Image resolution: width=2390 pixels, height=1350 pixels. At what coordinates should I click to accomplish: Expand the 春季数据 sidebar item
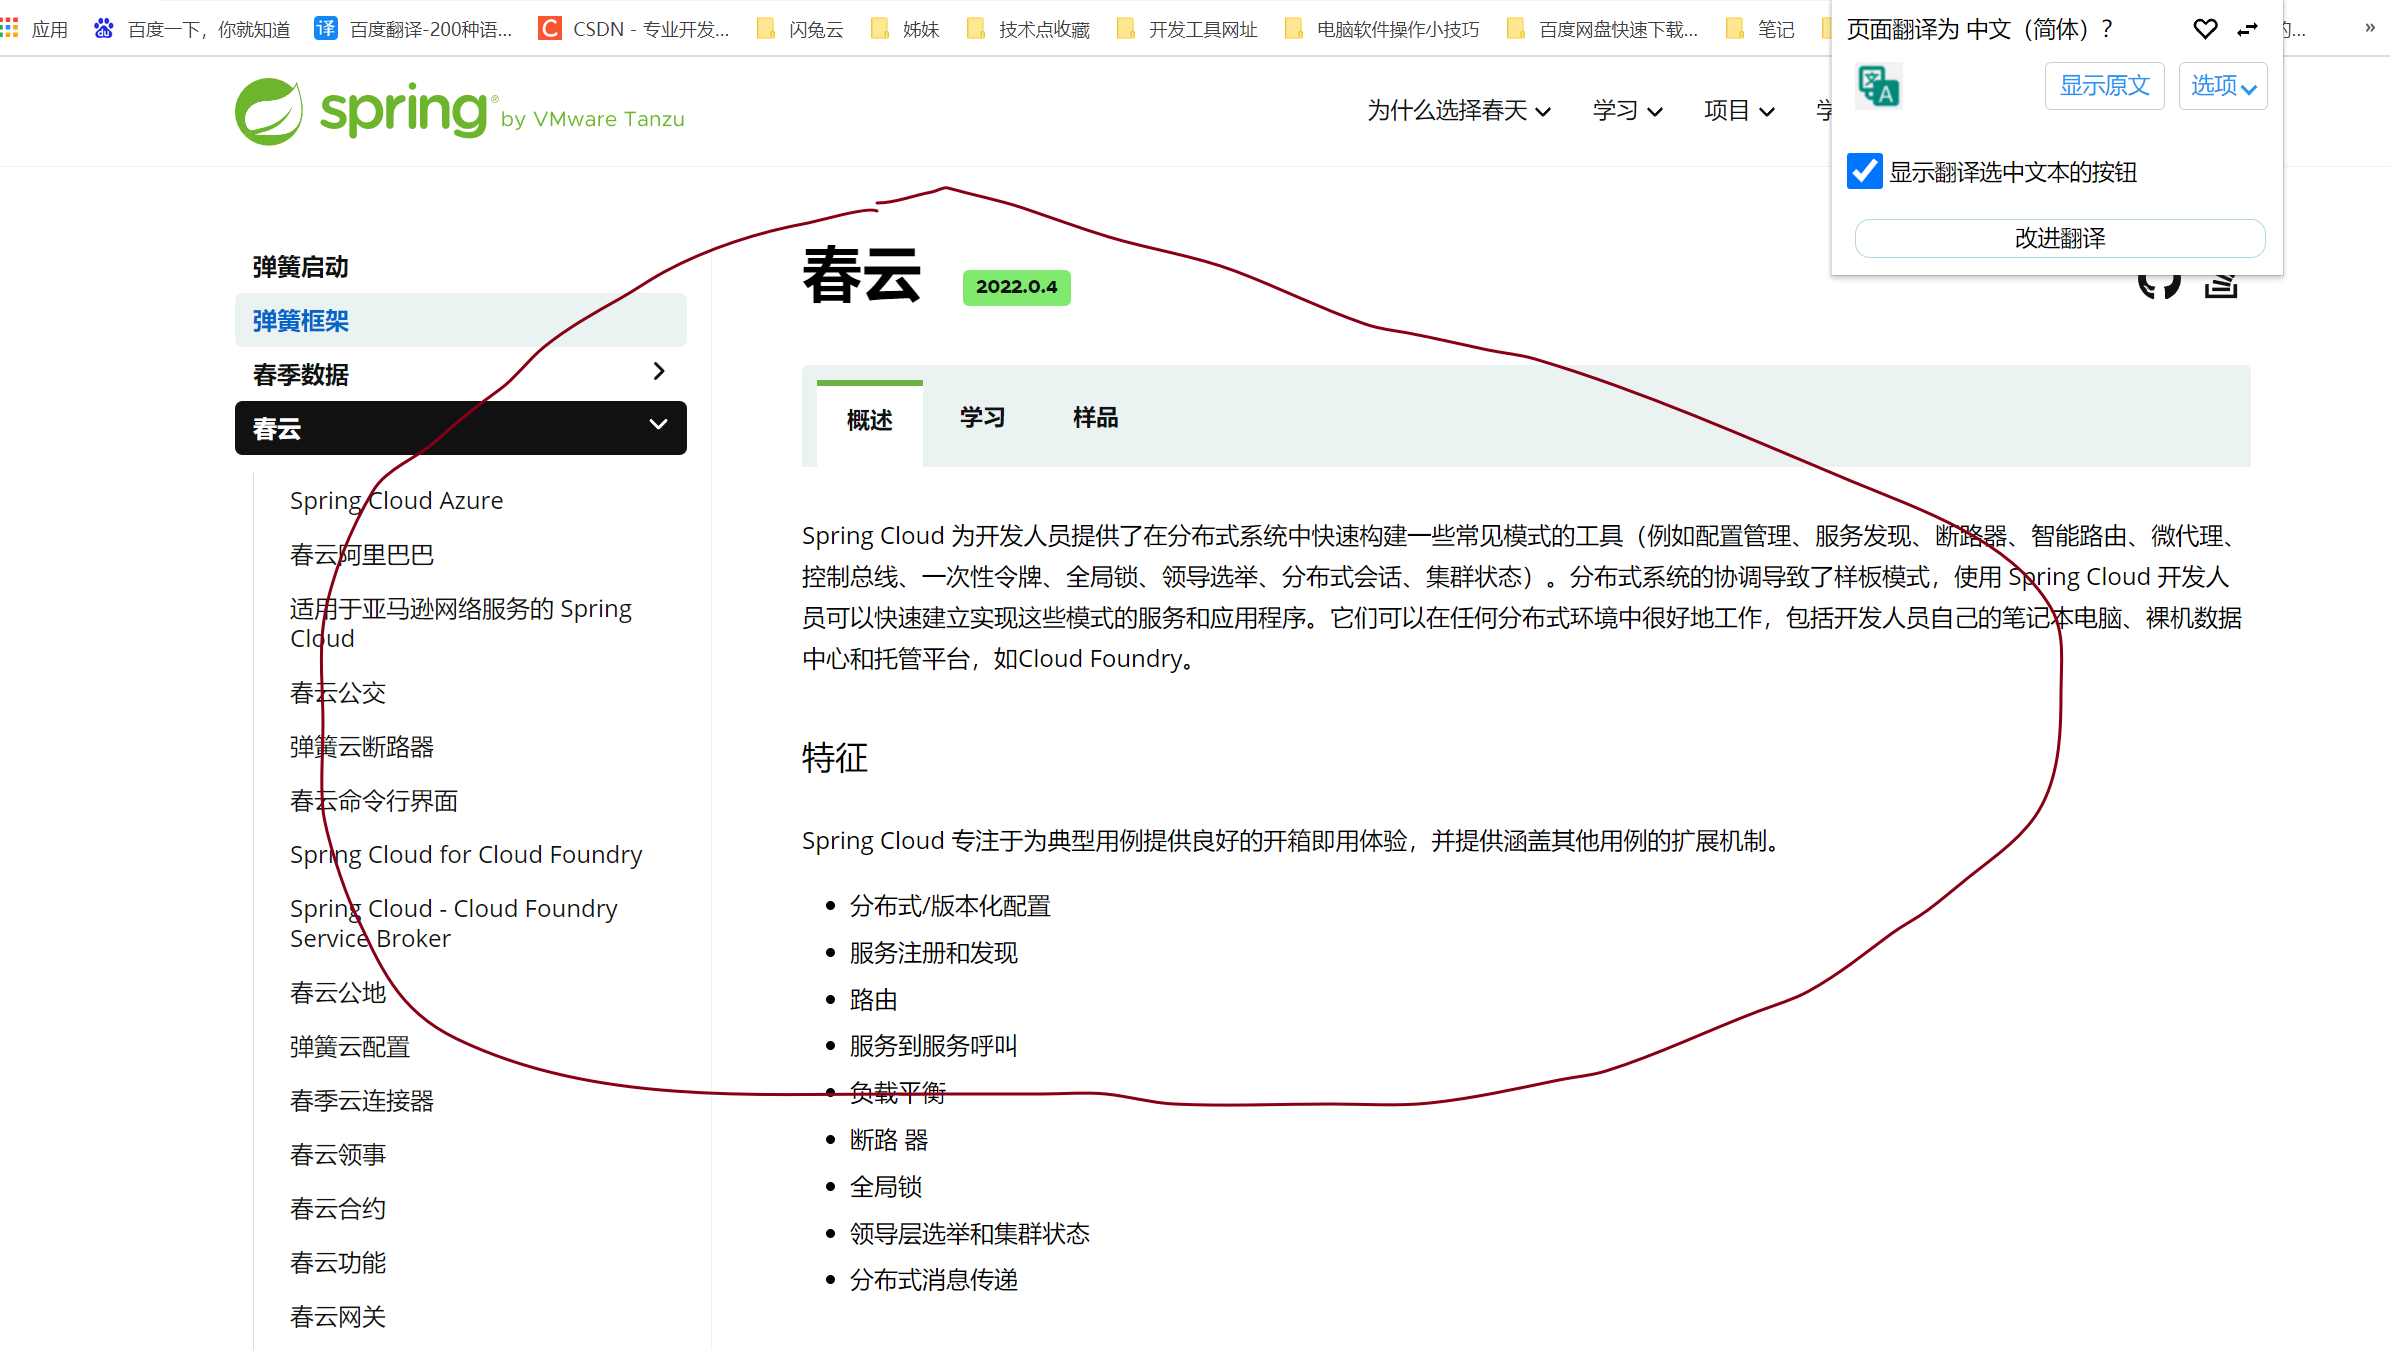pos(657,371)
